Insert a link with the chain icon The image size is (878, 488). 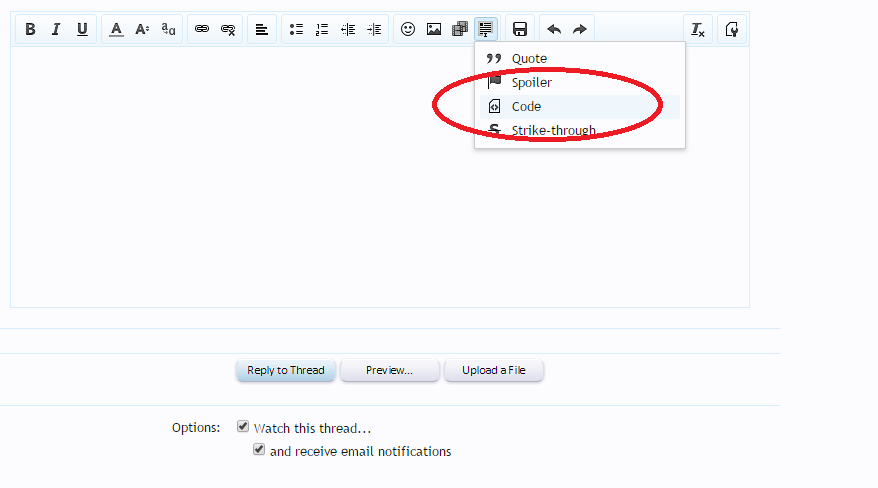(x=202, y=29)
